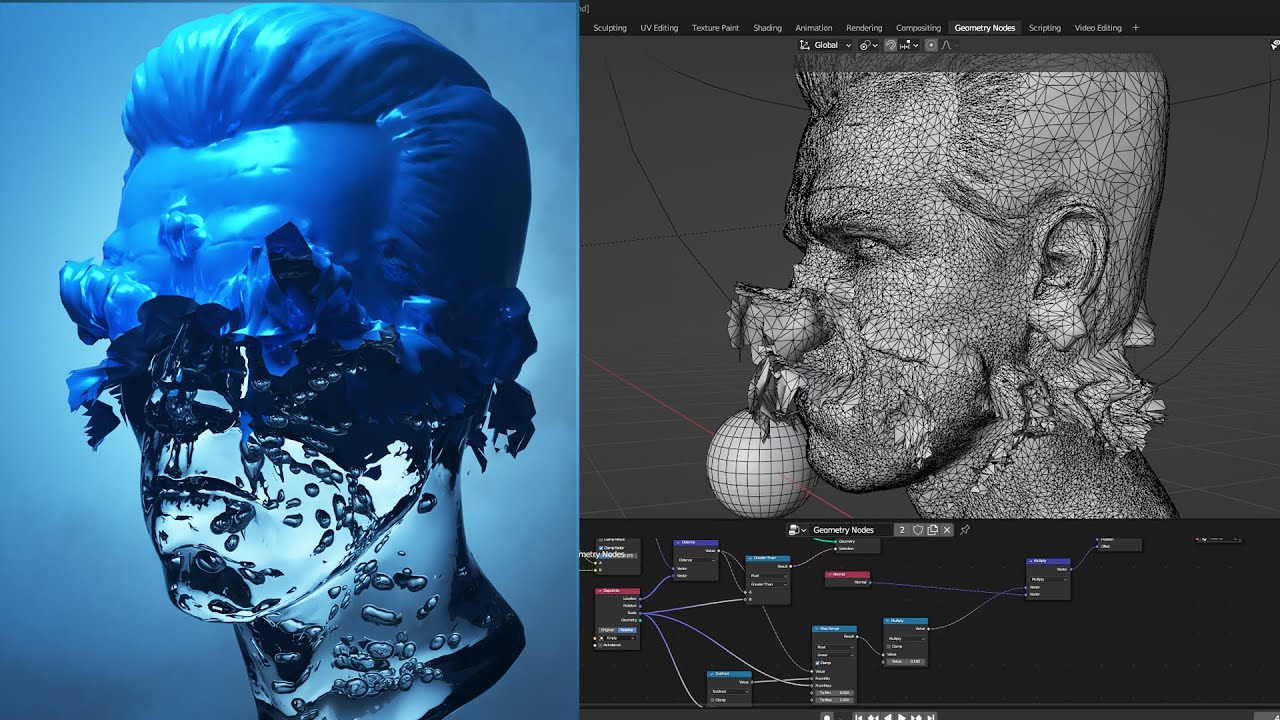This screenshot has height=720, width=1280.
Task: Open the Subtract operation dropdown
Action: [x=730, y=692]
